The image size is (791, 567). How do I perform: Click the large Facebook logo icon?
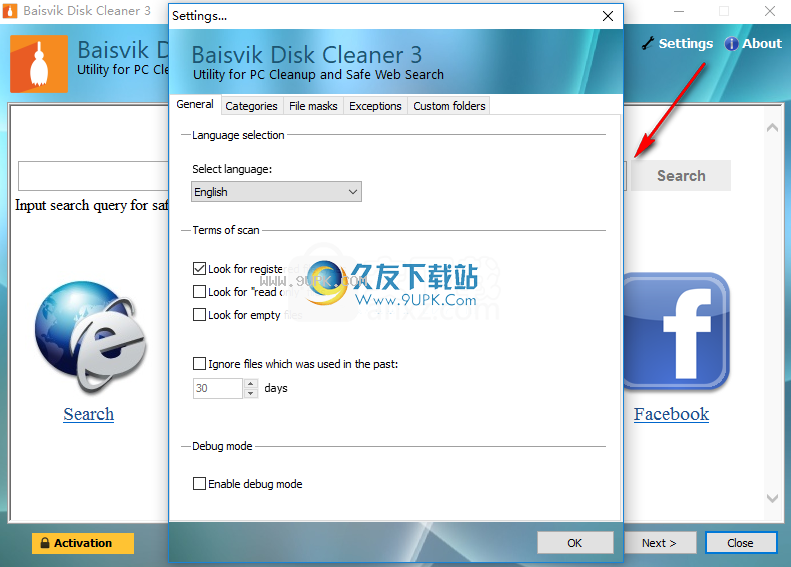(676, 331)
